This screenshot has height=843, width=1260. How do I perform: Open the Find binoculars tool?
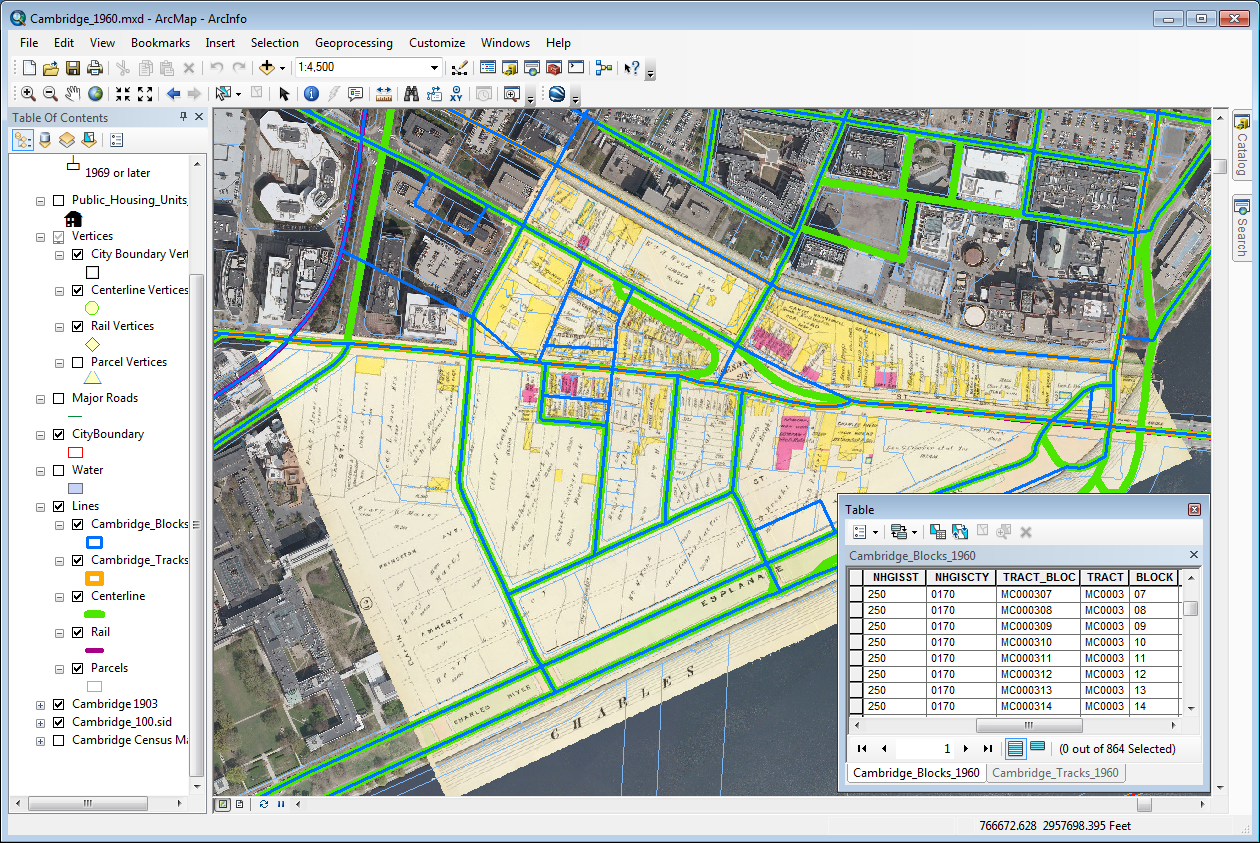tap(411, 94)
